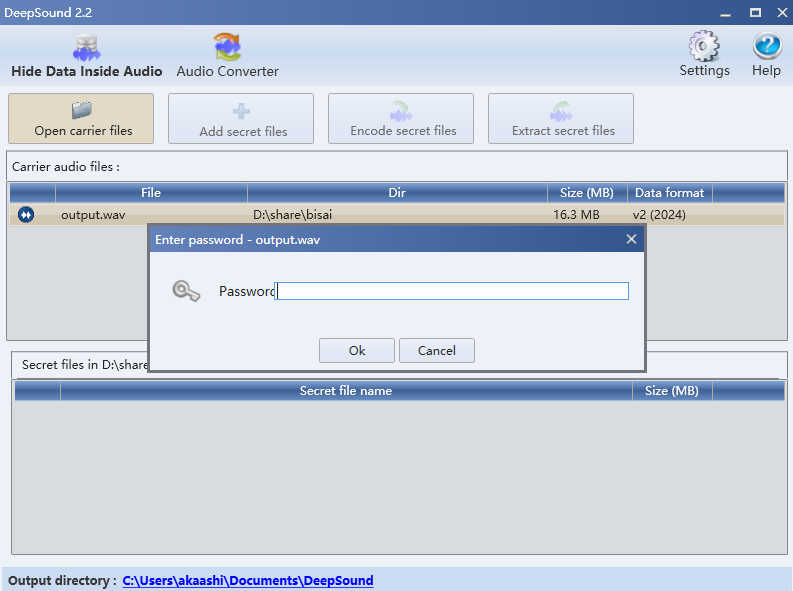Open the output directory link
Screen dimensions: 793x591
click(248, 580)
